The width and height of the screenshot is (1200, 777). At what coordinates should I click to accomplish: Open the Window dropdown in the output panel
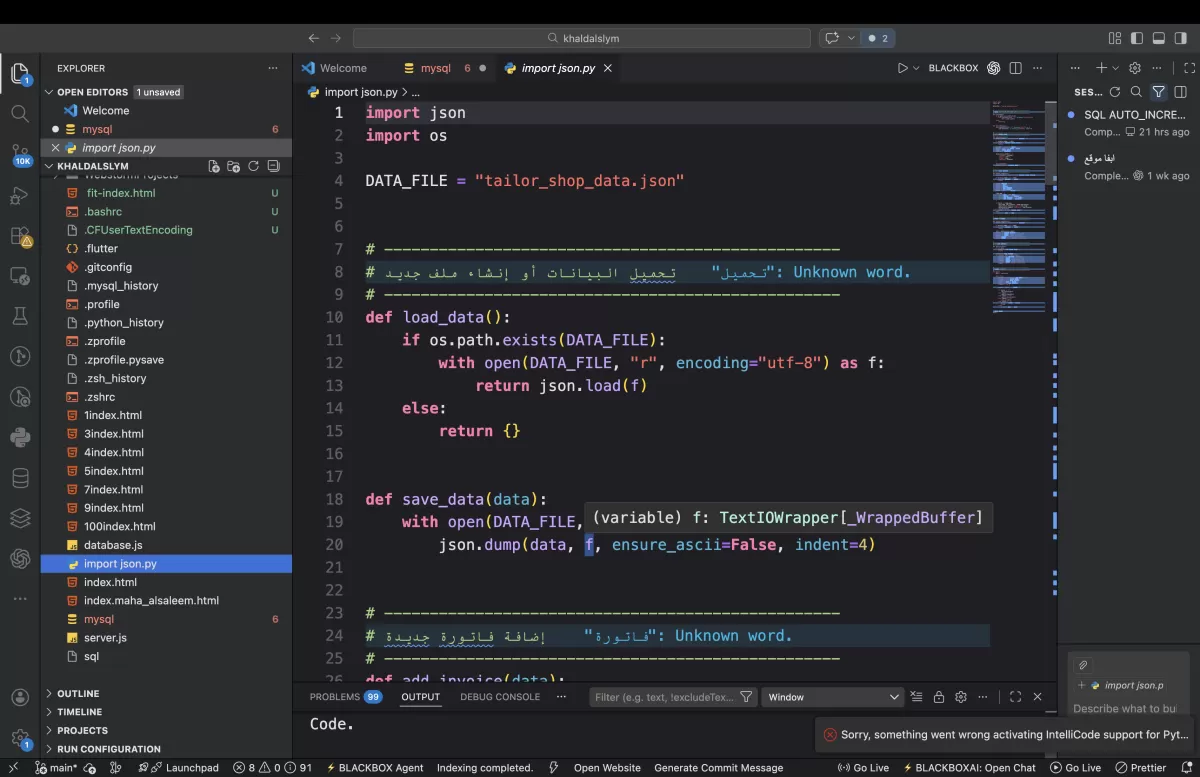coord(833,696)
